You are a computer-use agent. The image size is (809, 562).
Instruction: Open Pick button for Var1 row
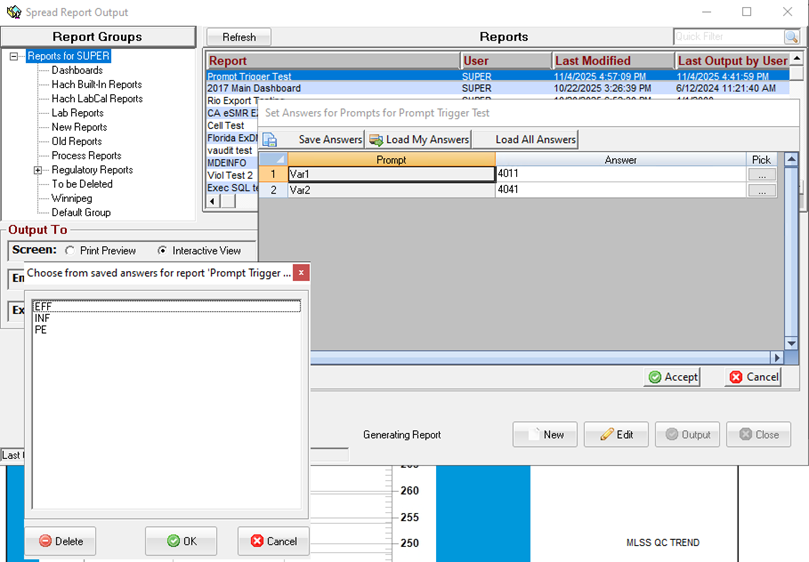761,174
